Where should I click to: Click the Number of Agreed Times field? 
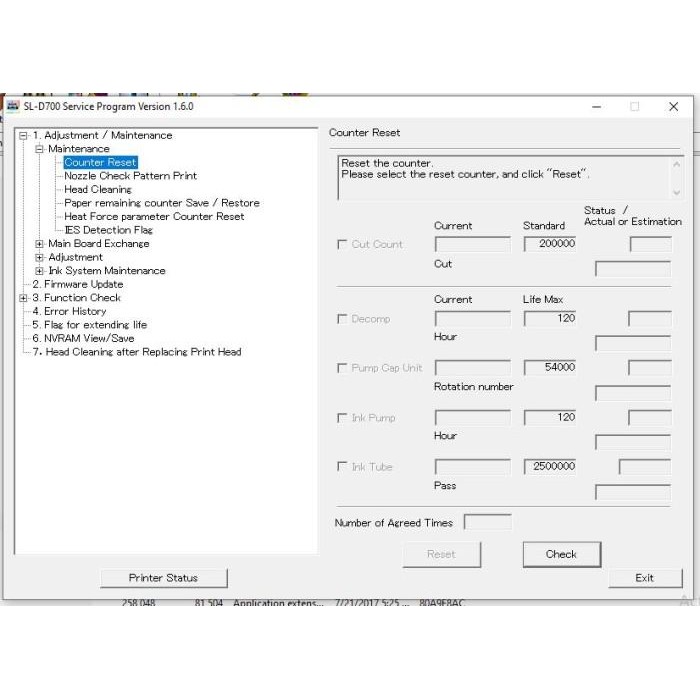(x=488, y=522)
